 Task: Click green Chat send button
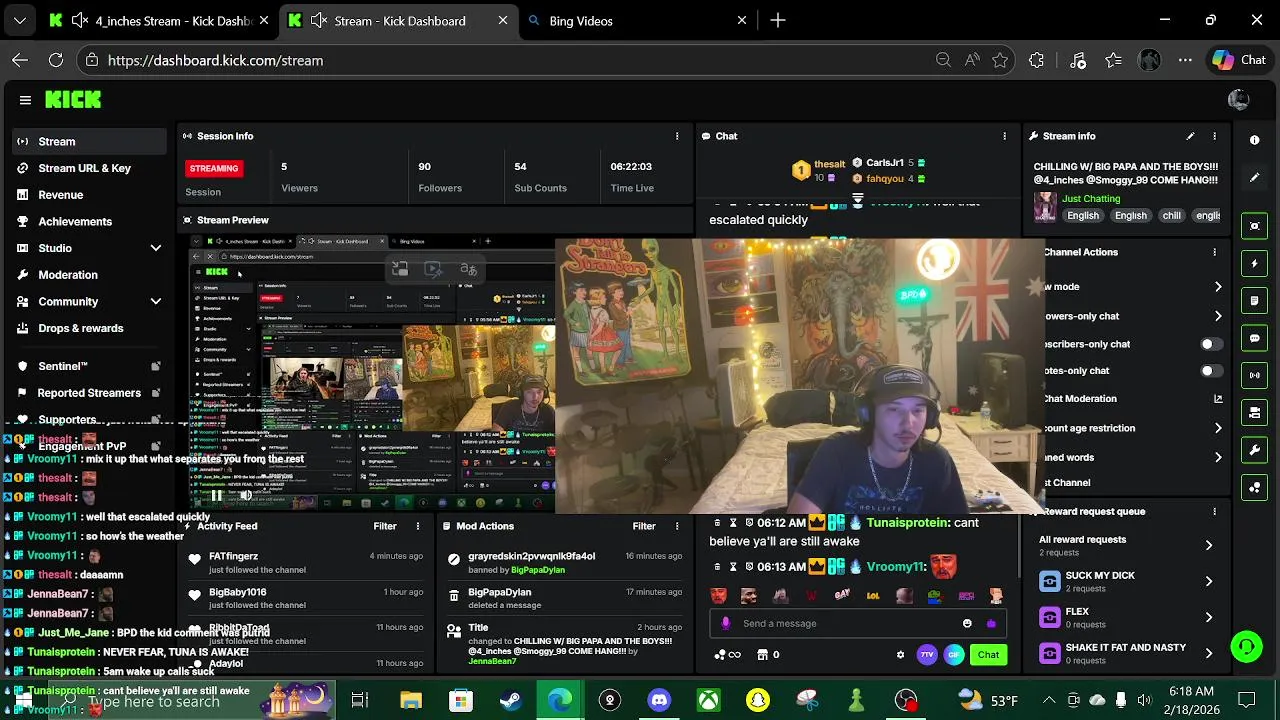(x=988, y=655)
